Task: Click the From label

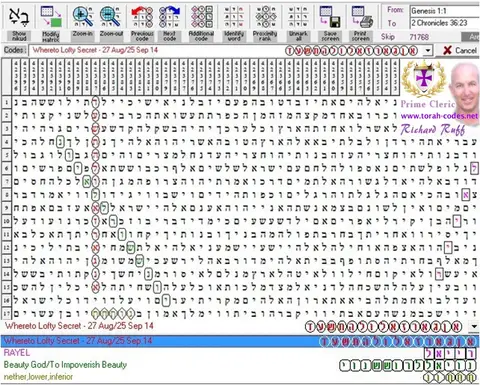Action: 395,10
